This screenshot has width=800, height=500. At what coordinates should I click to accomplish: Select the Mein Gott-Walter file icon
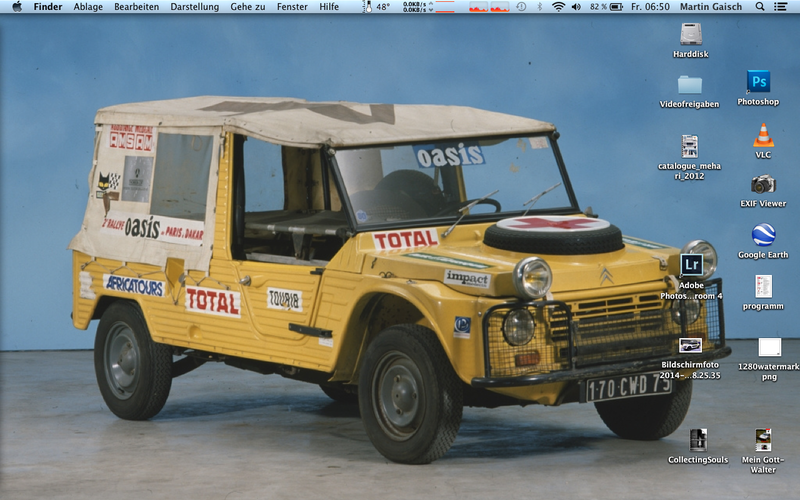[763, 440]
